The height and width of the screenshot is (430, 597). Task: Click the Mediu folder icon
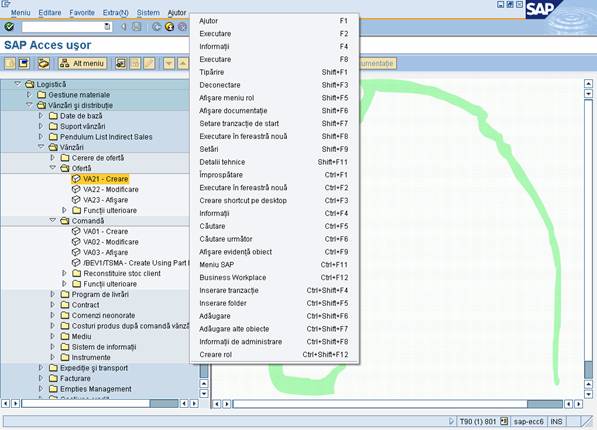pyautogui.click(x=65, y=336)
